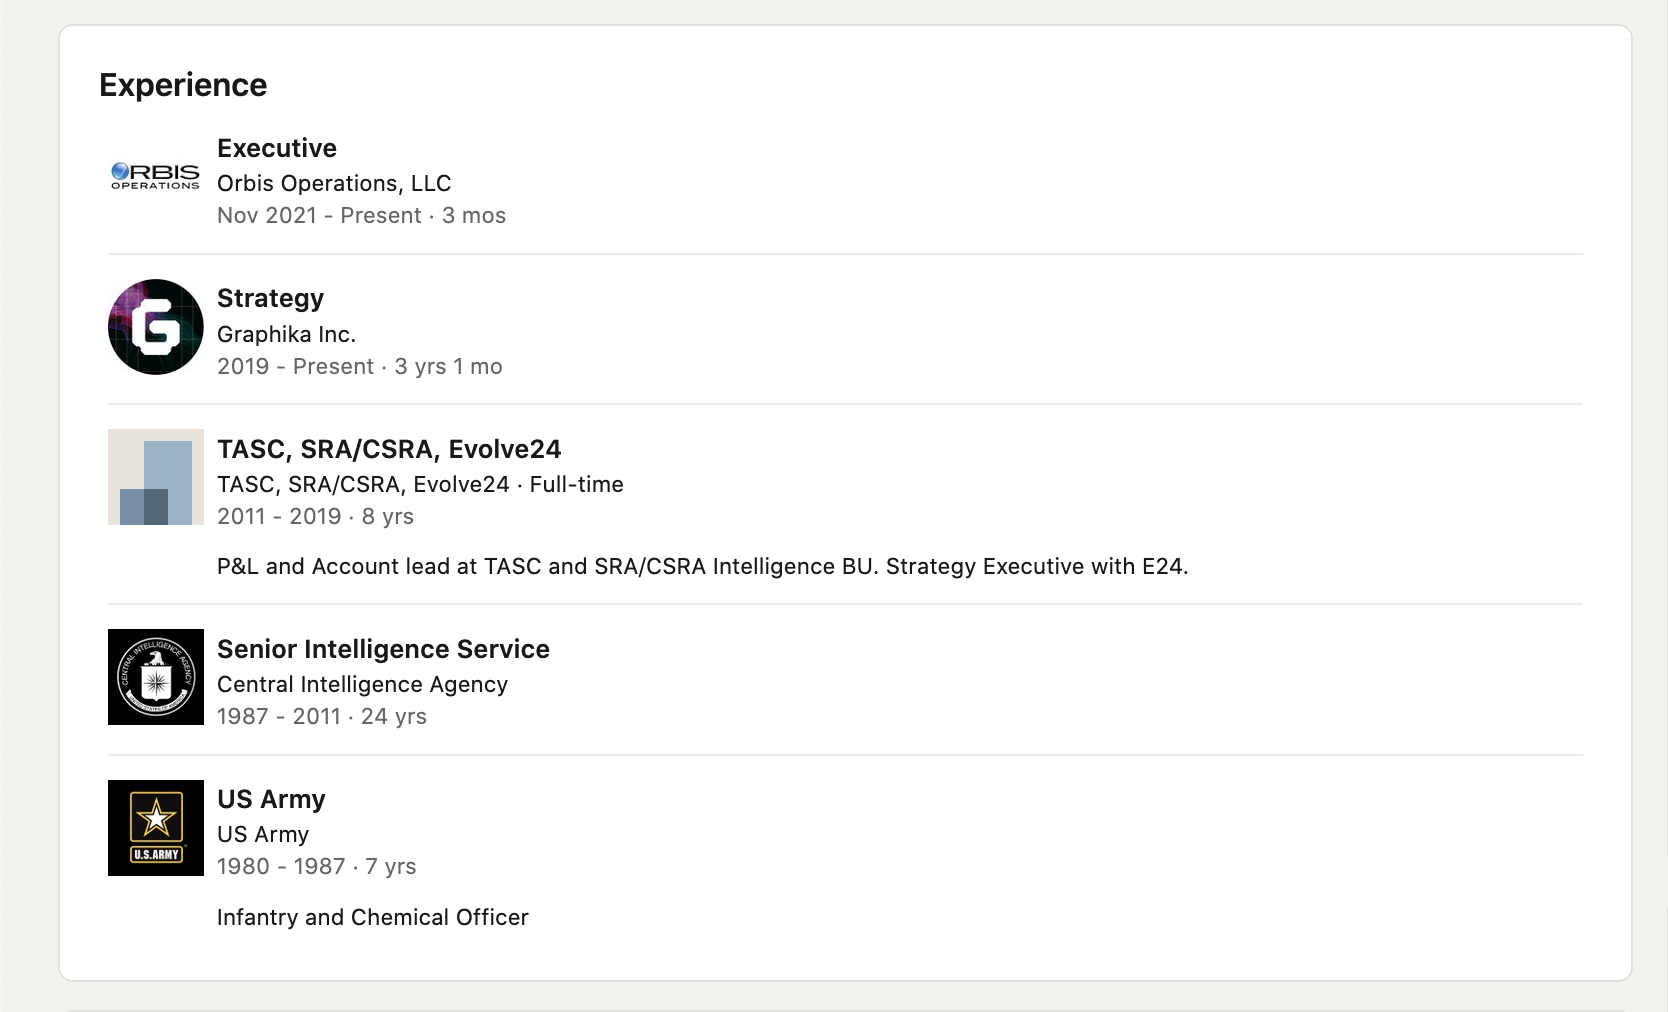This screenshot has height=1012, width=1668.
Task: Click the Senior Intelligence Service title
Action: 383,649
